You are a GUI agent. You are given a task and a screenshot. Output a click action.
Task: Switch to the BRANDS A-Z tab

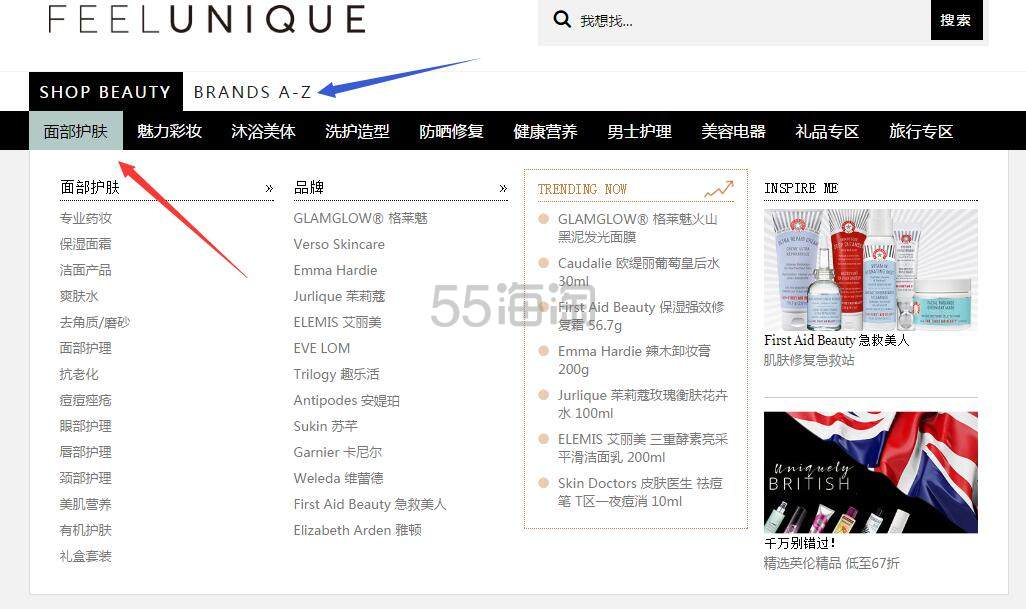click(252, 92)
